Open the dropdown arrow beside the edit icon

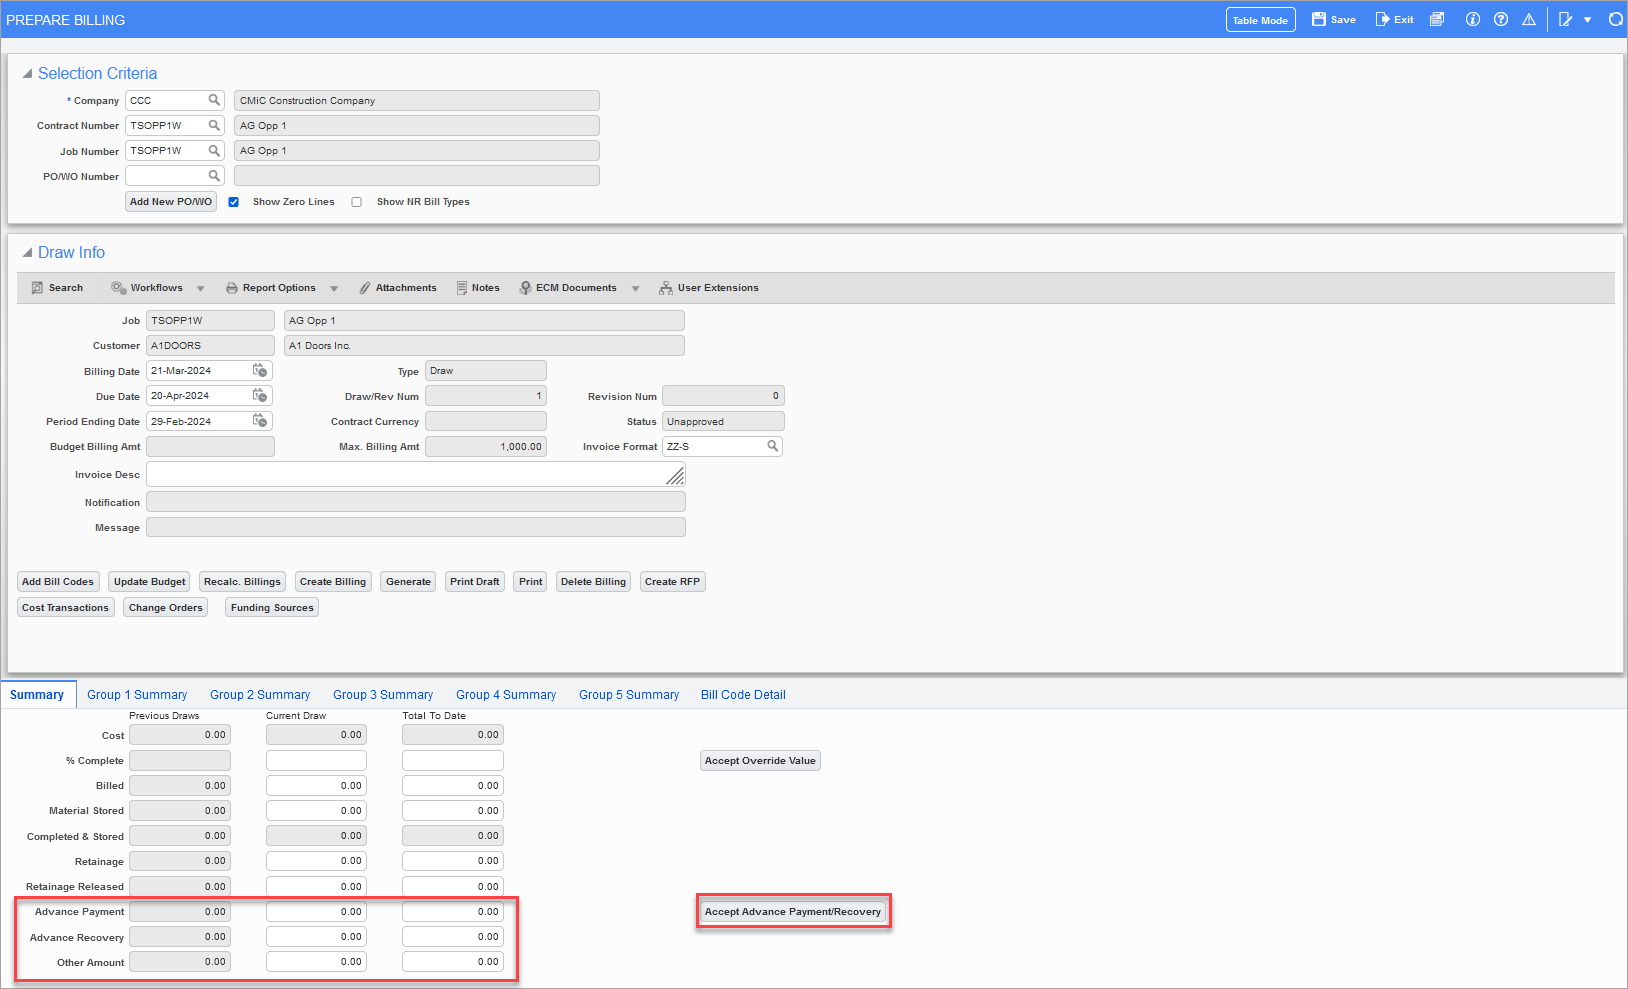tap(1587, 20)
